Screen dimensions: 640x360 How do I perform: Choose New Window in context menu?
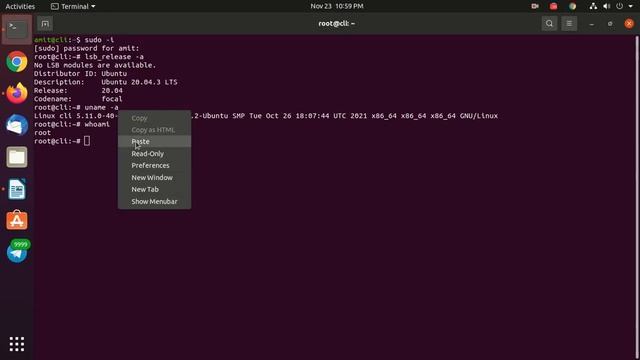coord(154,178)
